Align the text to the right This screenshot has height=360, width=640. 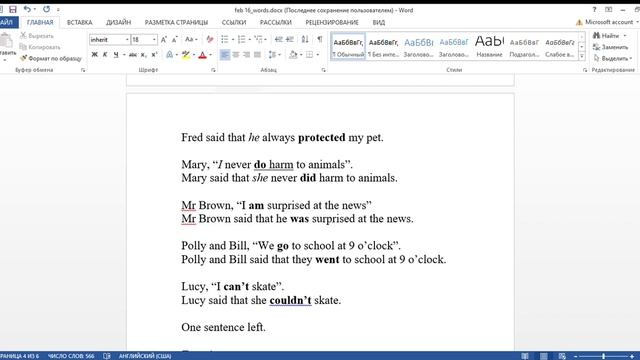247,55
